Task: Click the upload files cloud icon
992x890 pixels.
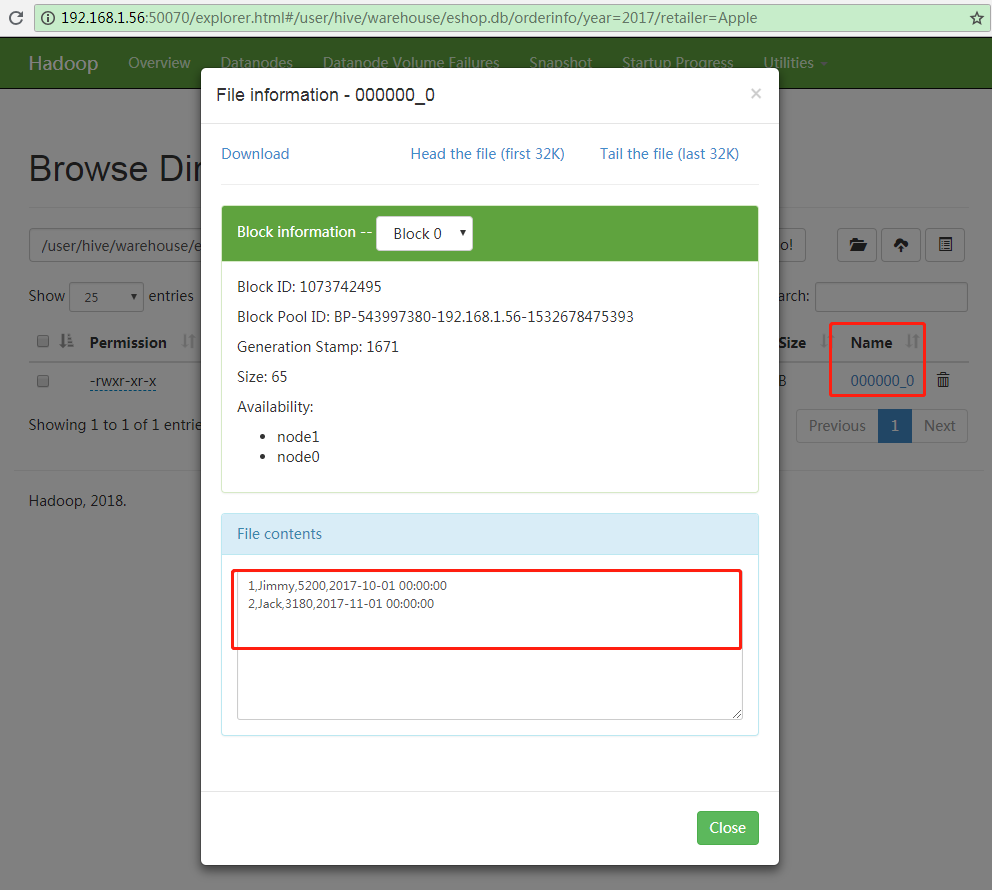Action: coord(901,245)
